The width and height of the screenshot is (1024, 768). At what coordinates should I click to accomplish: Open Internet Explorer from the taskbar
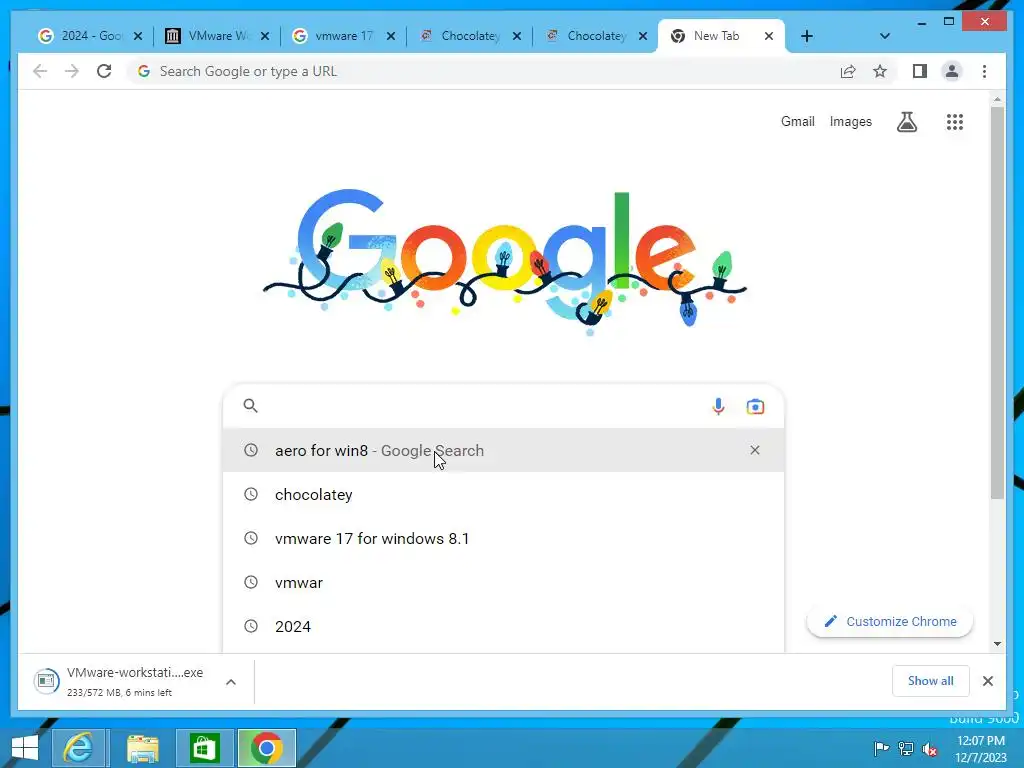[78, 748]
